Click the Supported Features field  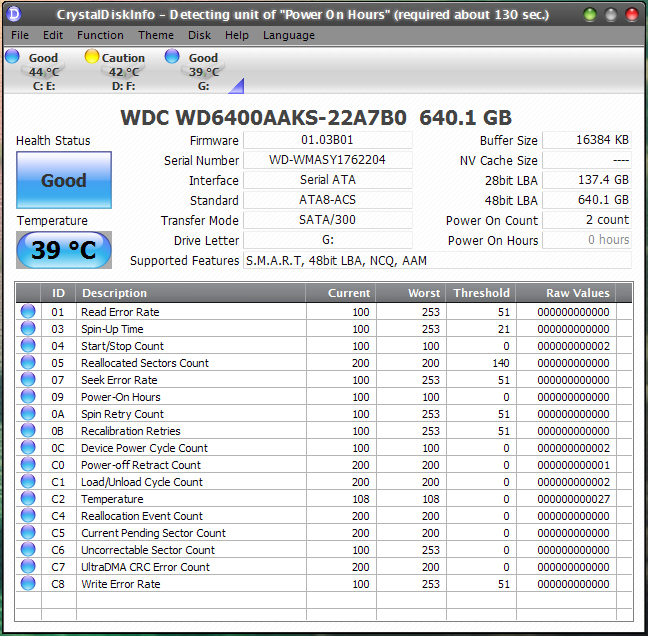[437, 260]
